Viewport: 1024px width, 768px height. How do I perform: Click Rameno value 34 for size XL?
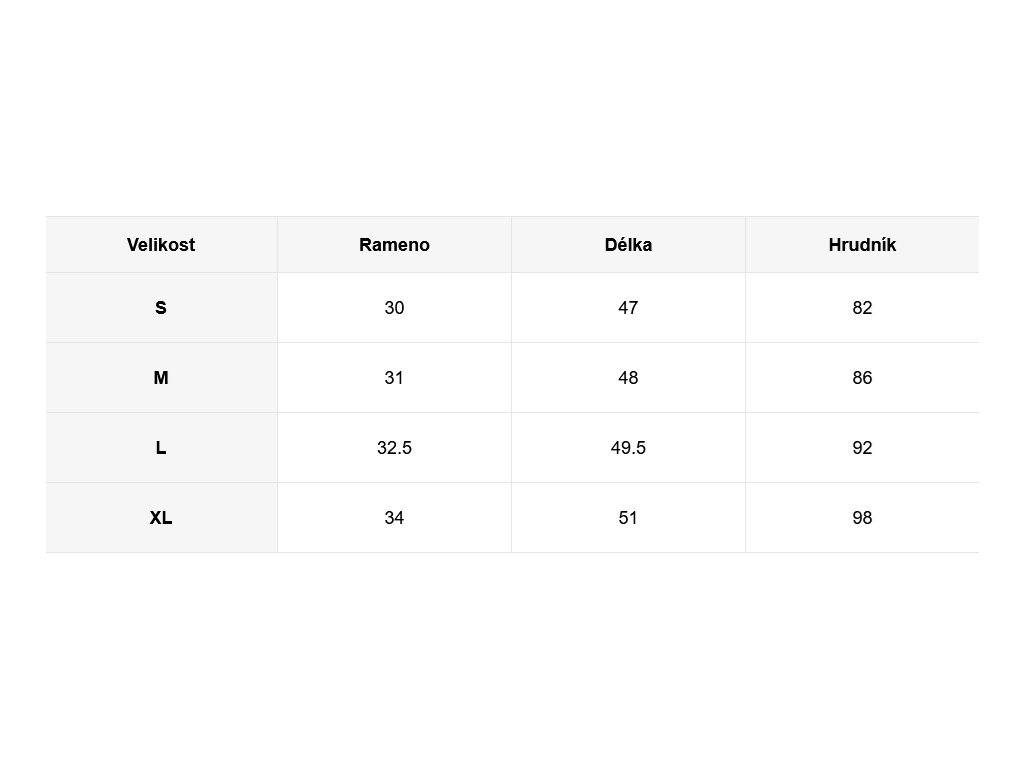click(394, 518)
